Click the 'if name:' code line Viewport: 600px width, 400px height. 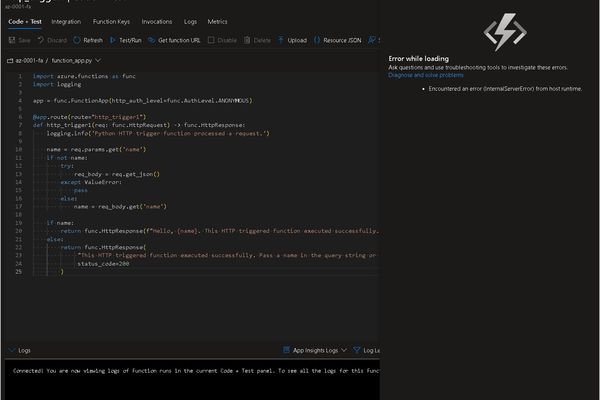60,223
